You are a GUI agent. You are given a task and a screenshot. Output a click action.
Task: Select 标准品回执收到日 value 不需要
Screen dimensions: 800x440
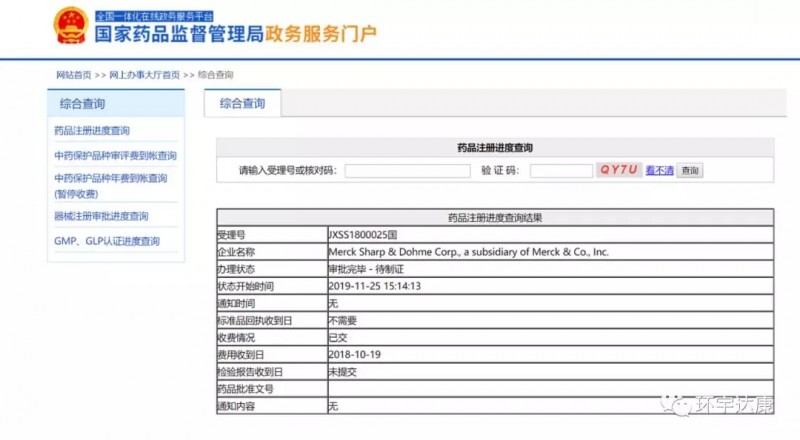click(x=342, y=321)
